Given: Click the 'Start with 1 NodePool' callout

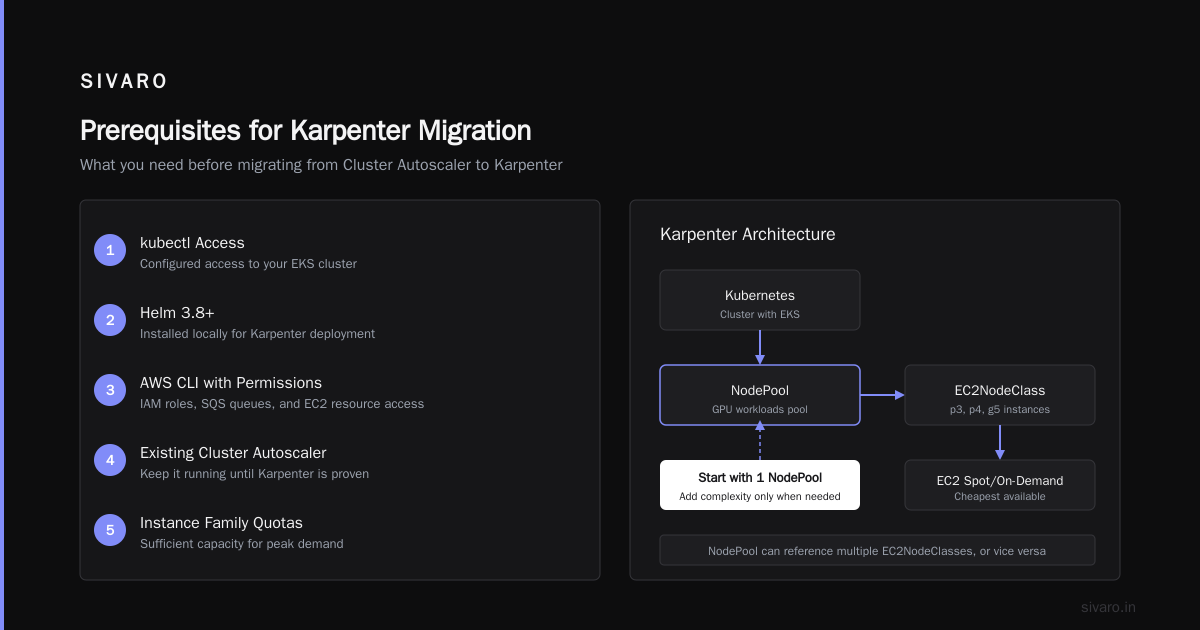Looking at the screenshot, I should (760, 485).
